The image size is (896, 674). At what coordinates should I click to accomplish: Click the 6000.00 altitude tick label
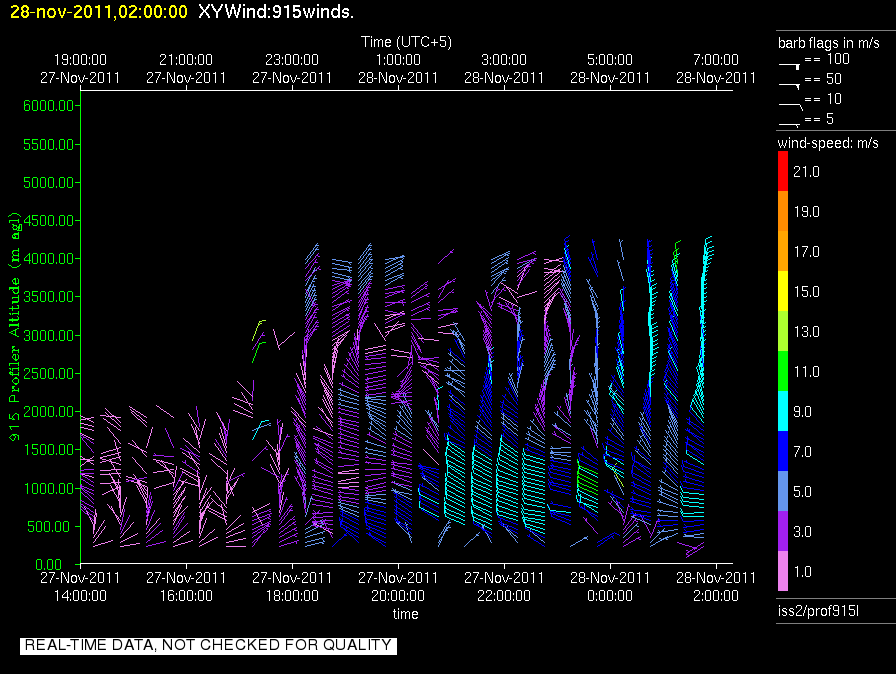pyautogui.click(x=49, y=106)
